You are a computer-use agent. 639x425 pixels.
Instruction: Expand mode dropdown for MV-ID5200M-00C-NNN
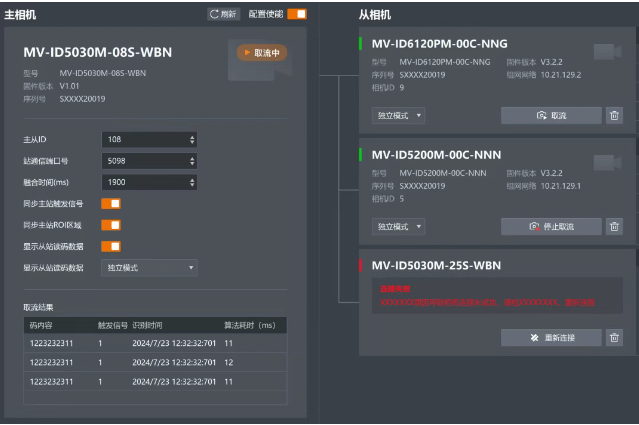(399, 227)
